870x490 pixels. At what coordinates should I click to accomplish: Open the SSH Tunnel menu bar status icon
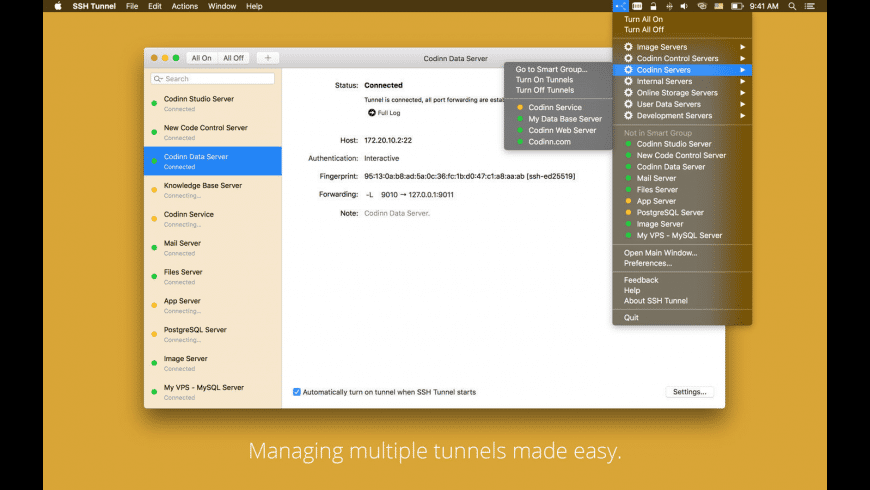click(620, 6)
